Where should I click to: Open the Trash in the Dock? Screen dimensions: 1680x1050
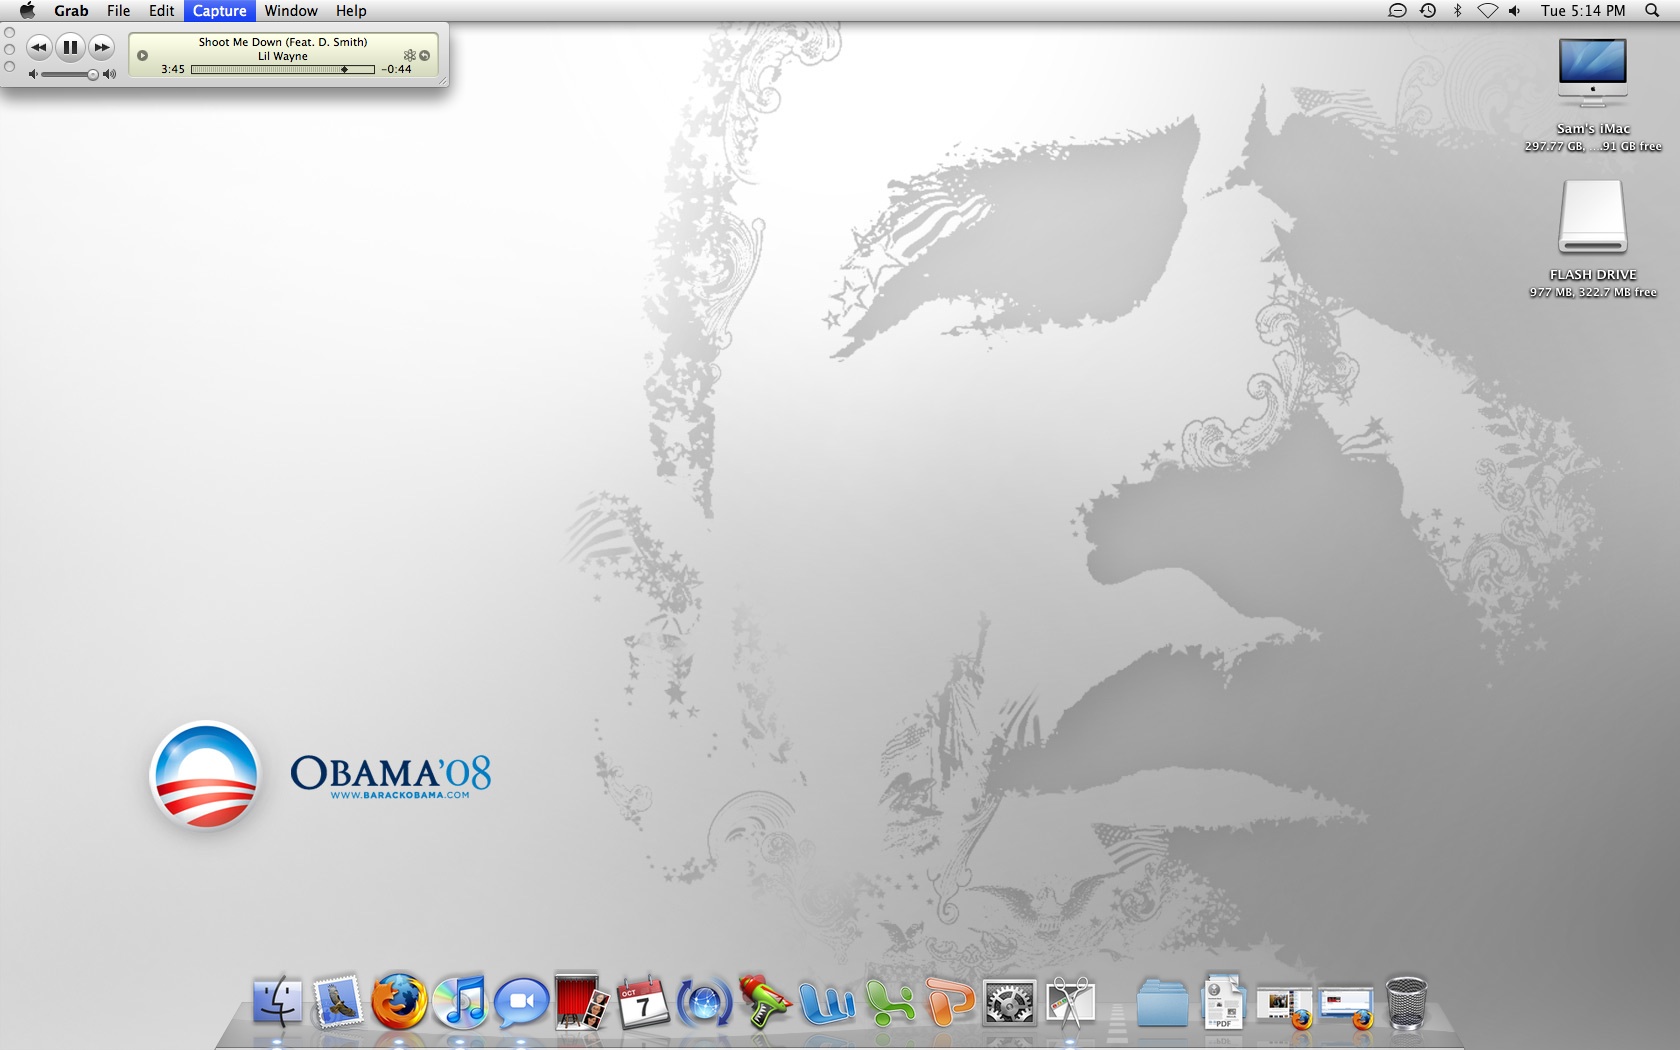coord(1406,1001)
